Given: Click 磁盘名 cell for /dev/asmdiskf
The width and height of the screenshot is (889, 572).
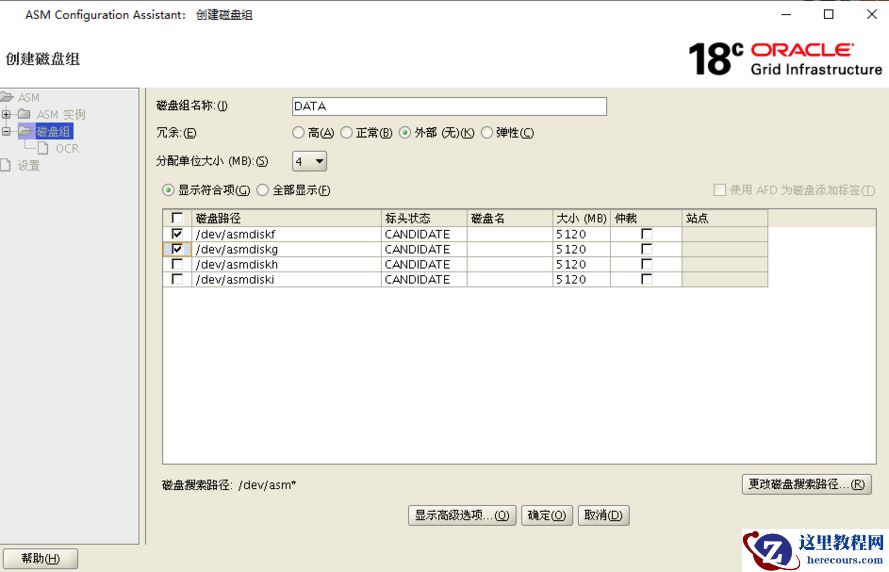Looking at the screenshot, I should [x=510, y=234].
